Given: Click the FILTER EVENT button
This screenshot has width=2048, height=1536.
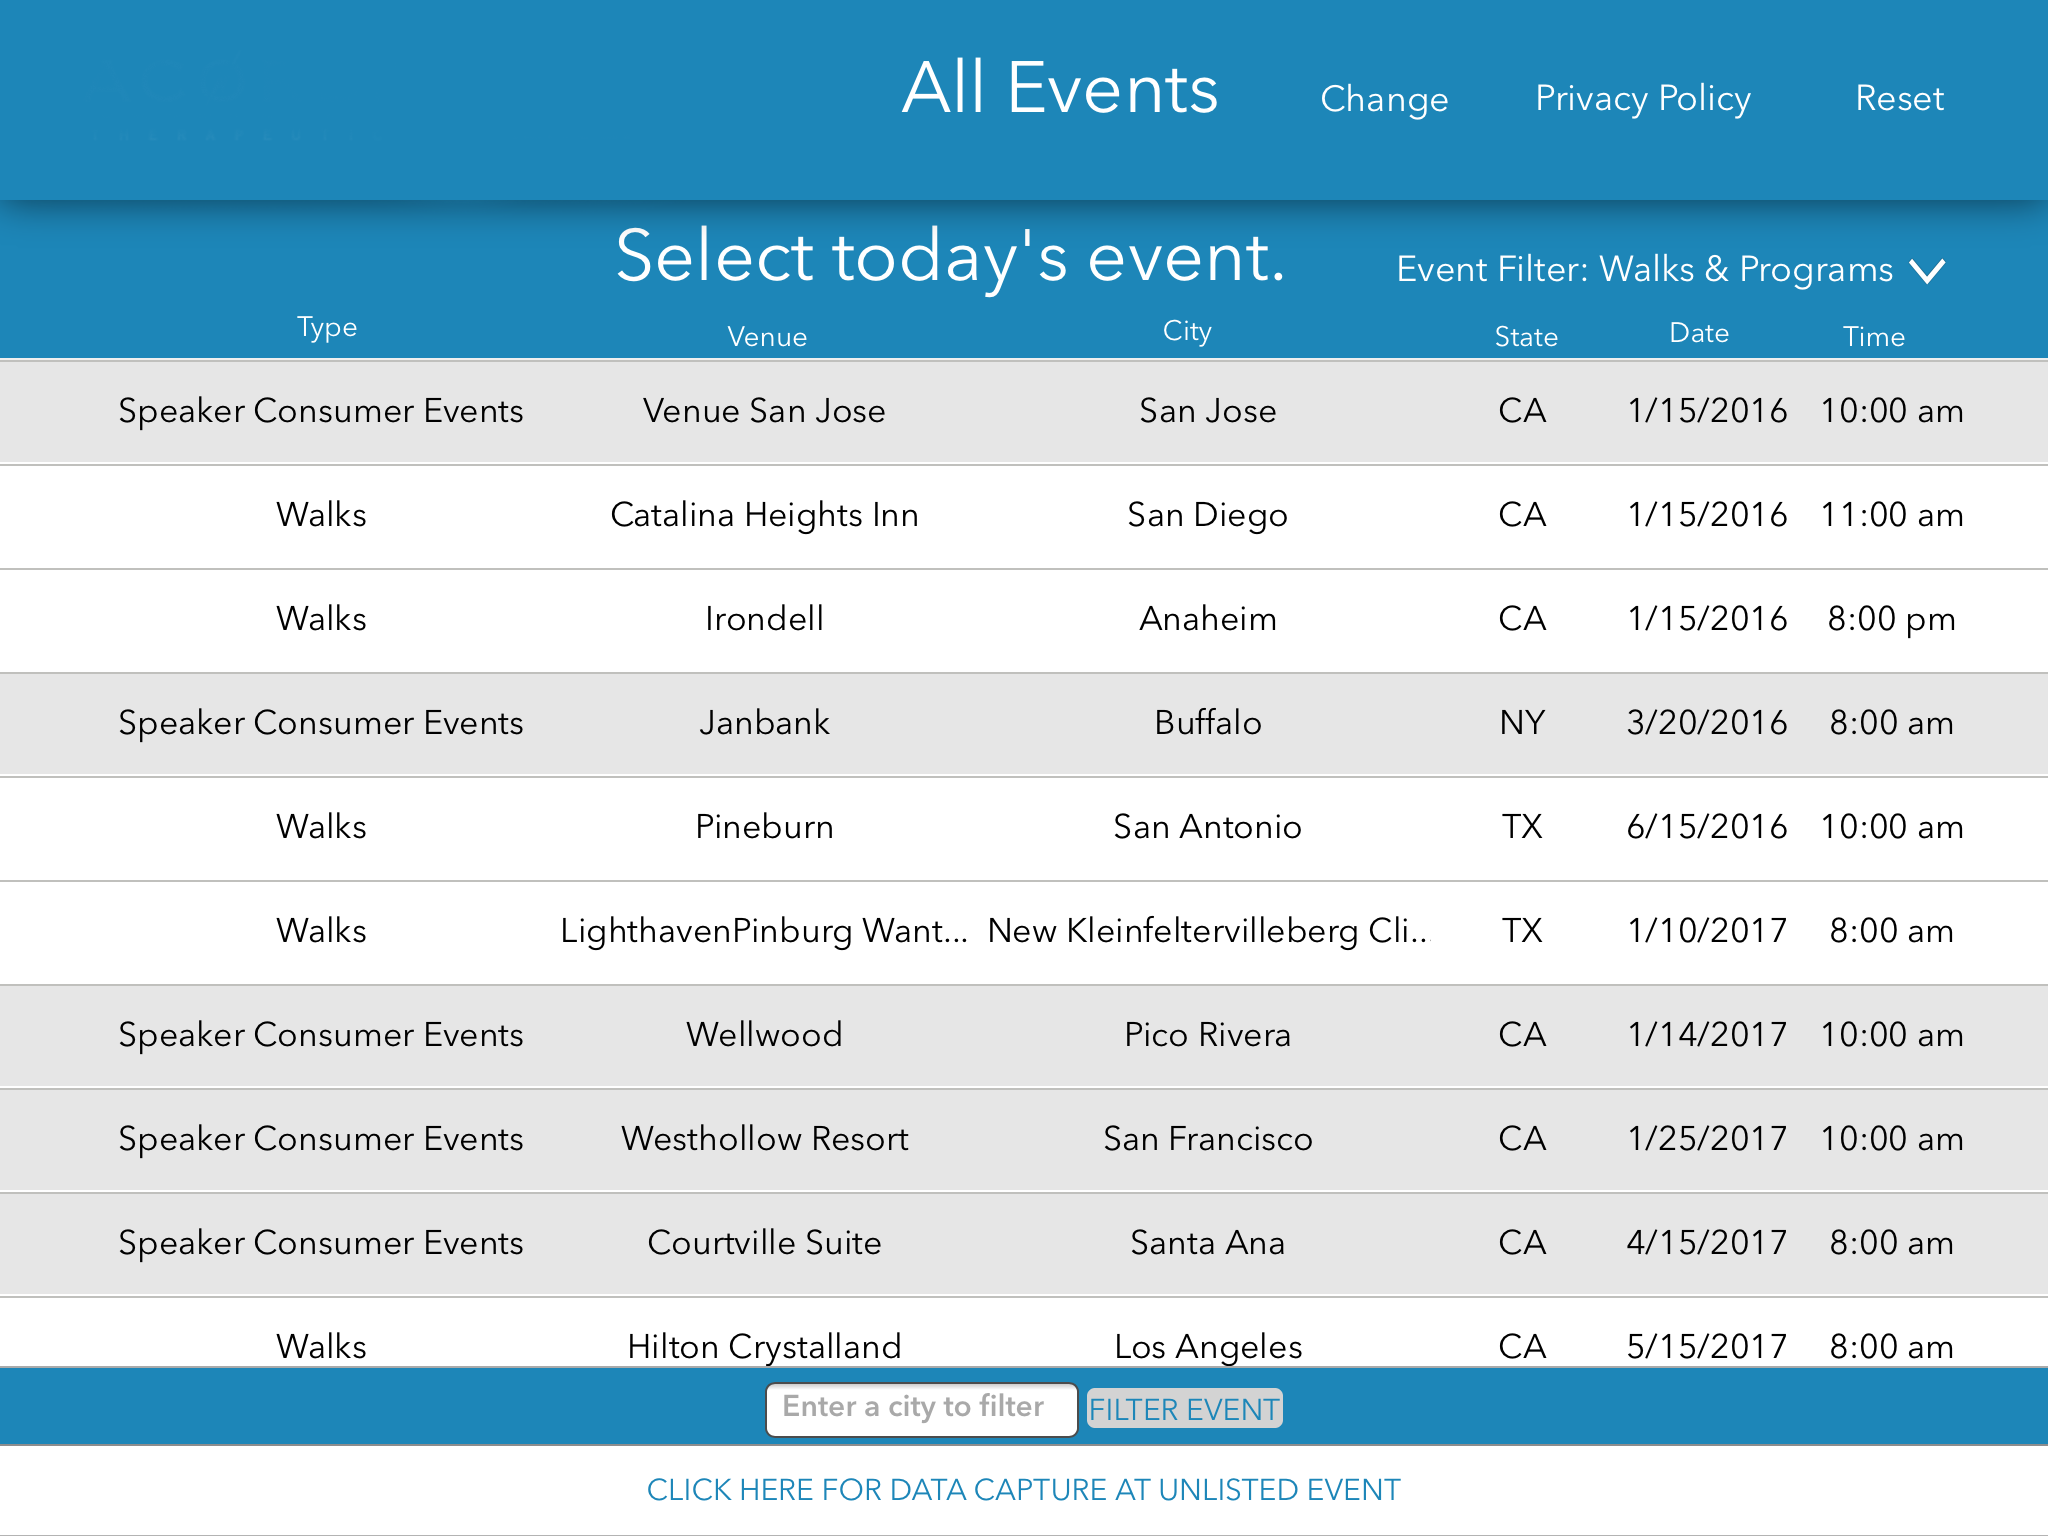Looking at the screenshot, I should click(x=1183, y=1409).
